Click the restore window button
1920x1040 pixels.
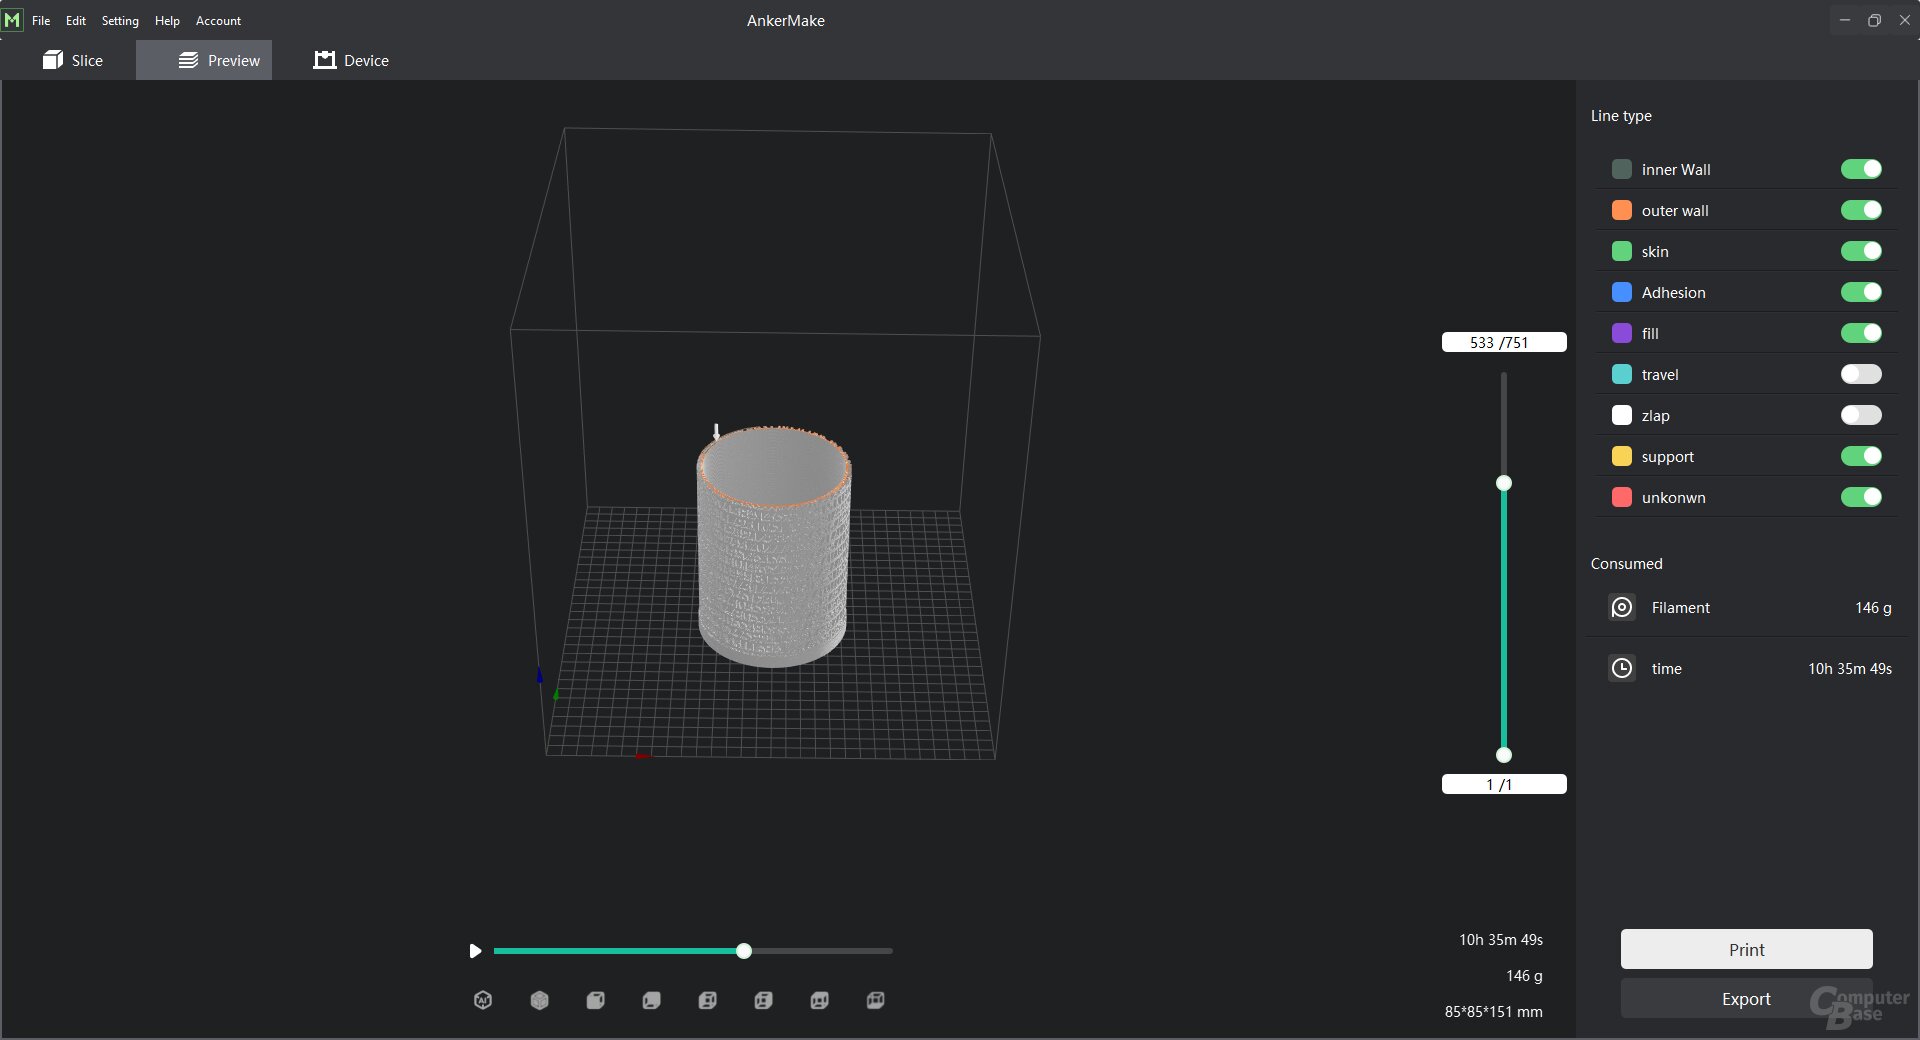pyautogui.click(x=1874, y=20)
